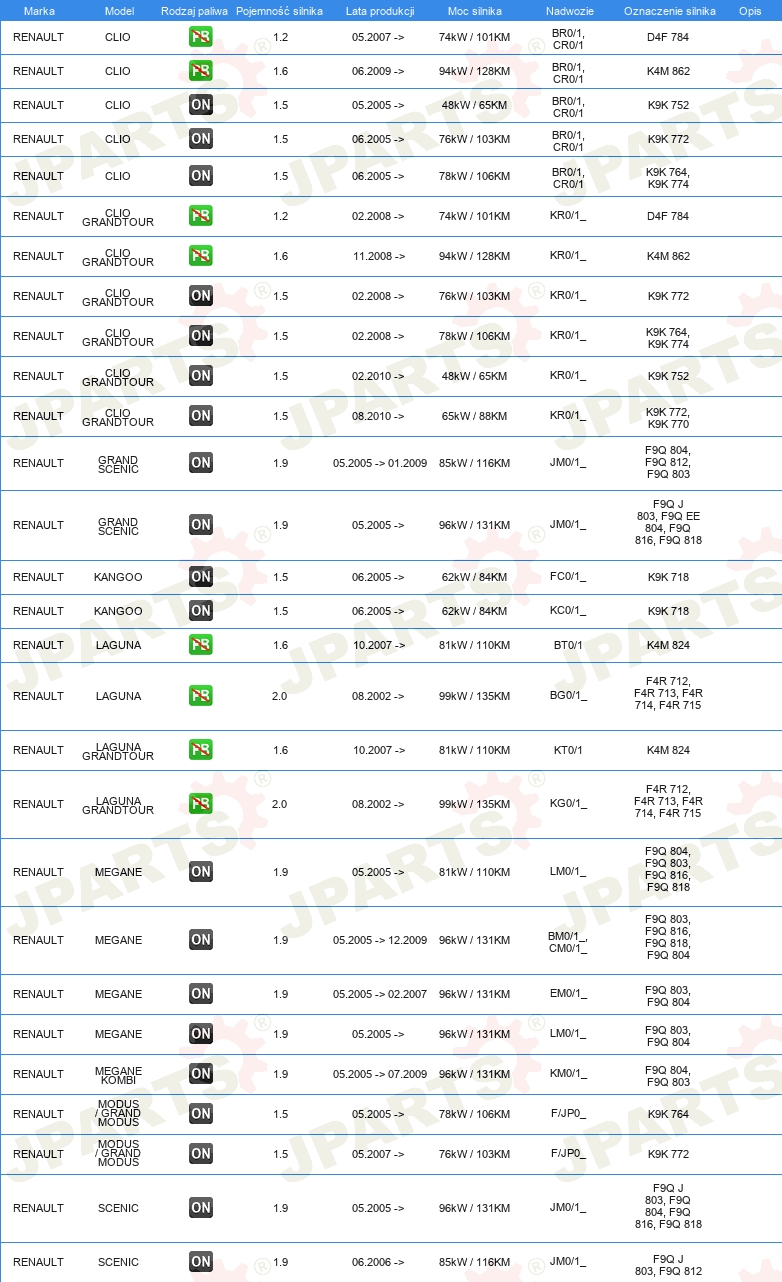
Task: Click the body code BT0/1 cell
Action: pyautogui.click(x=568, y=645)
